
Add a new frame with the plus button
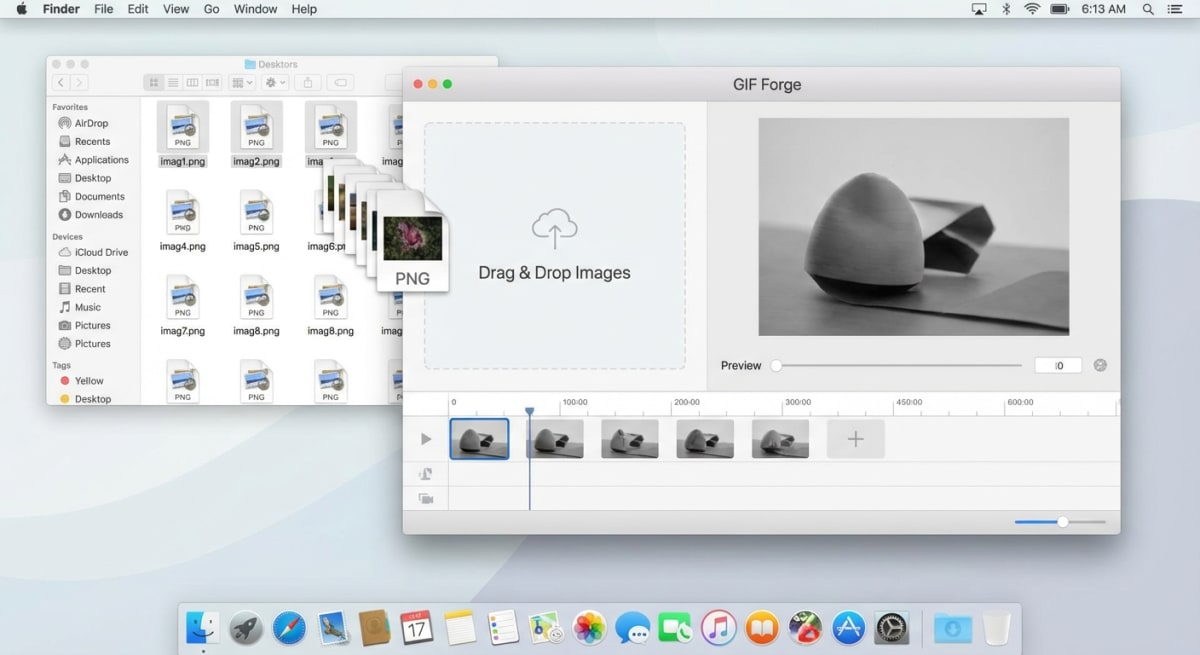click(x=855, y=438)
